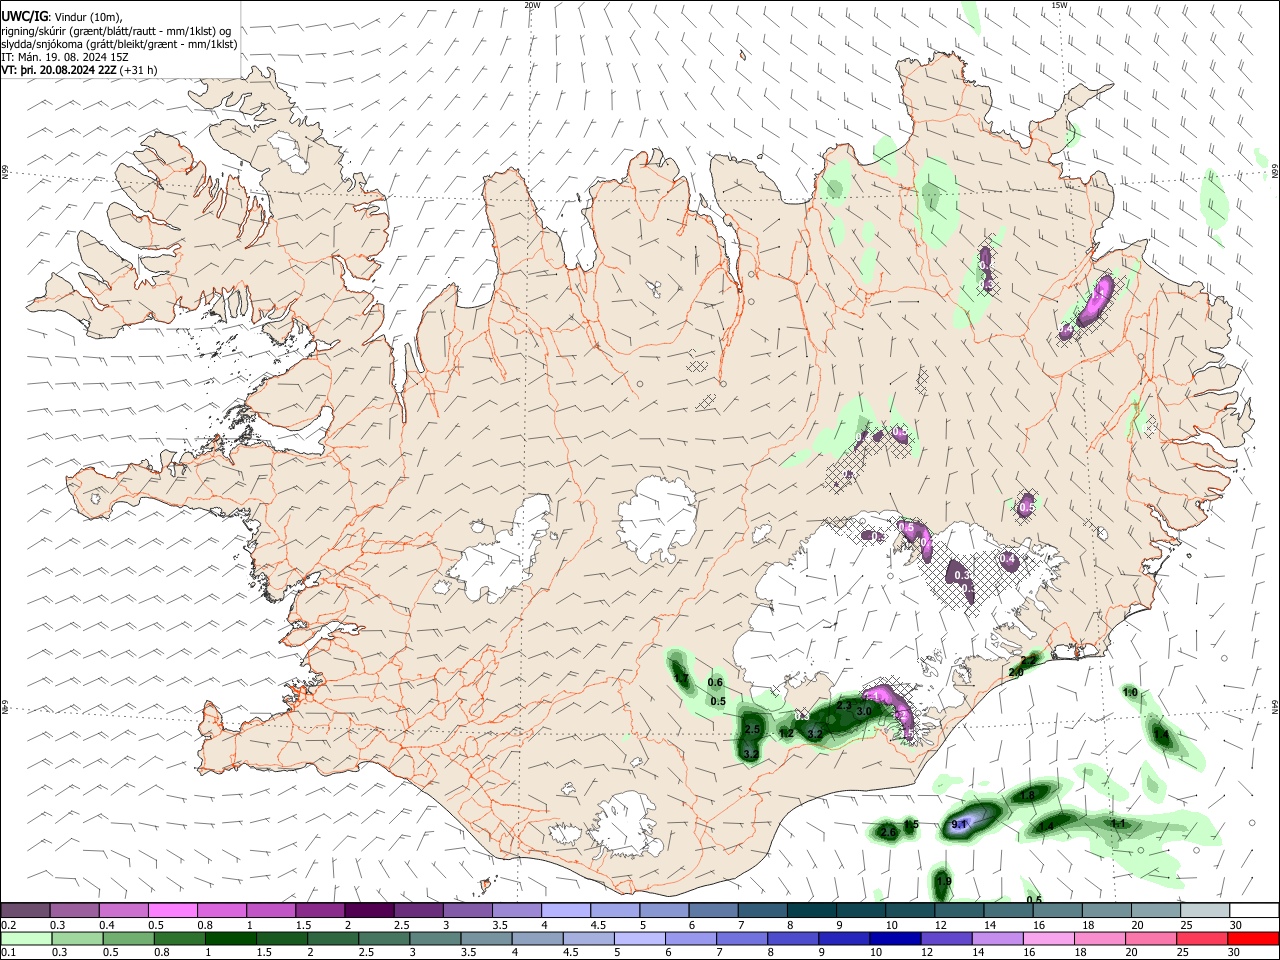Click the 1.1 precipitation value offshore
The height and width of the screenshot is (960, 1280).
pyautogui.click(x=1119, y=824)
